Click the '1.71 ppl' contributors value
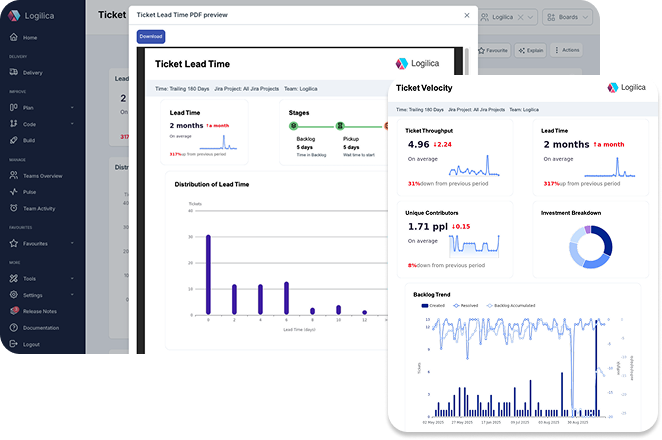Screen dimensions: 662x440 tap(427, 227)
